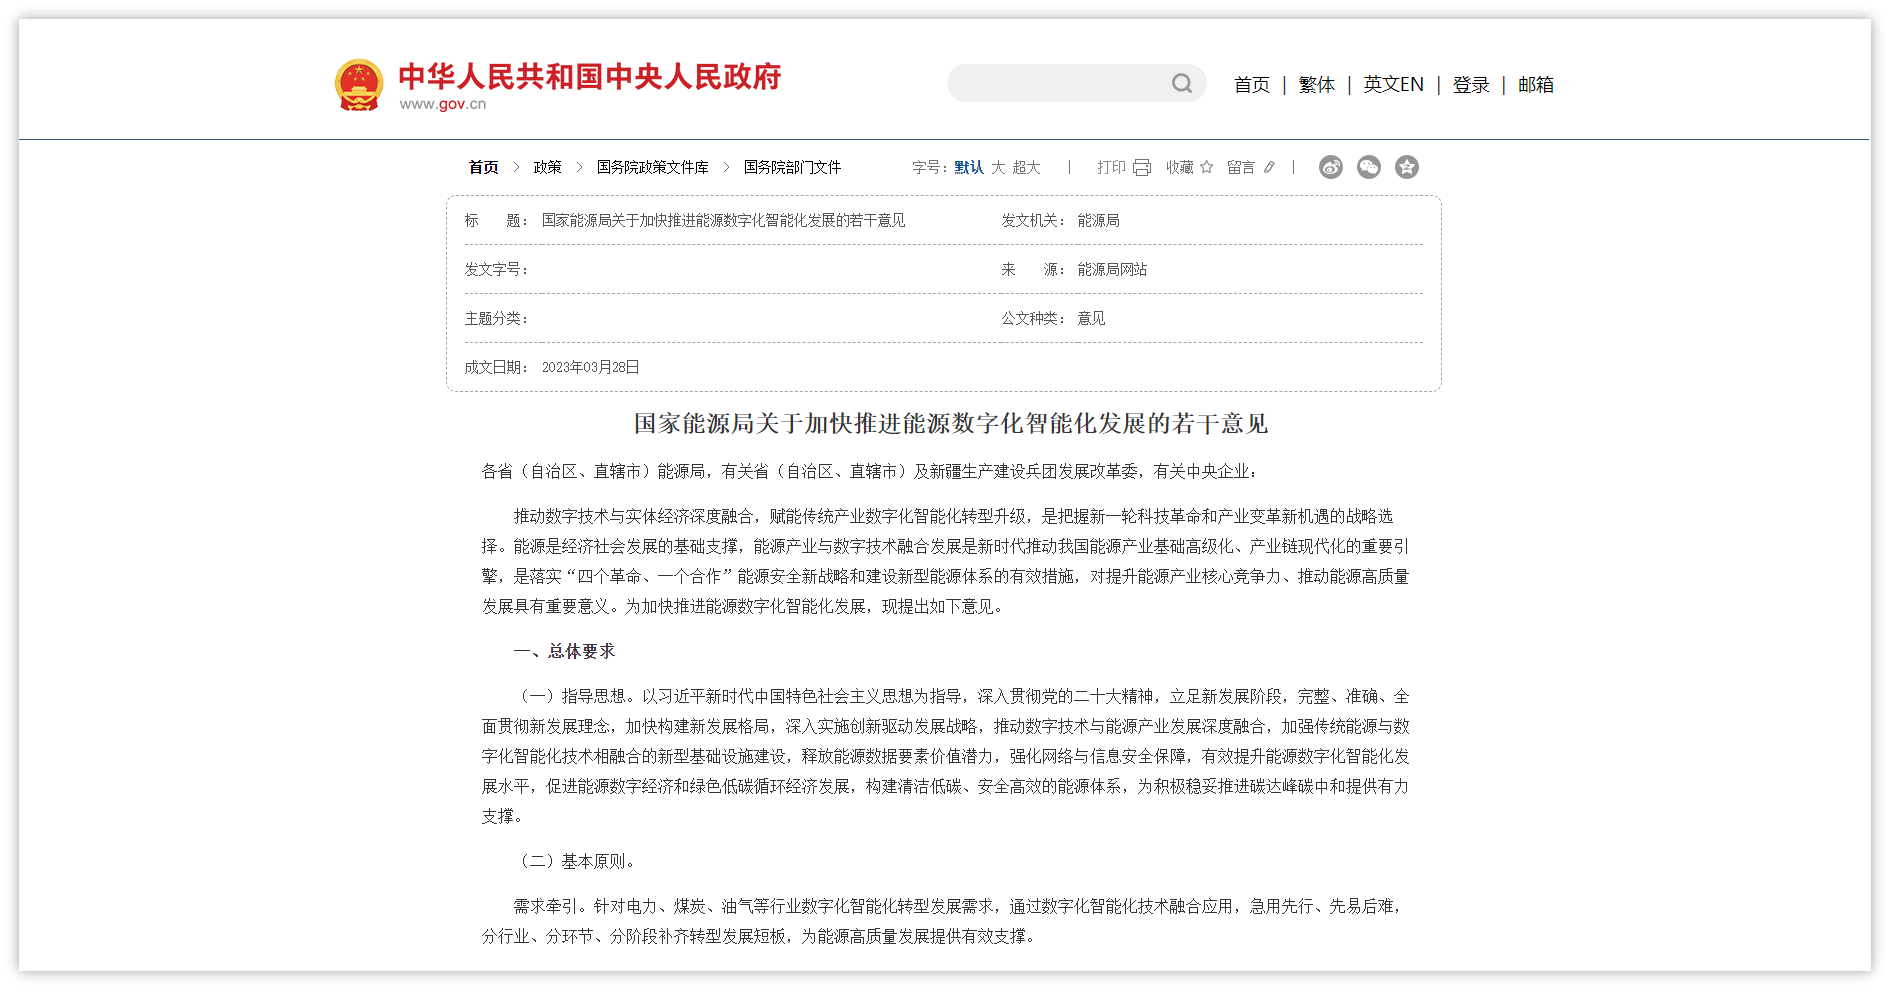Click the print icon next to 打印
Image resolution: width=1892 pixels, height=990 pixels.
tap(1141, 167)
